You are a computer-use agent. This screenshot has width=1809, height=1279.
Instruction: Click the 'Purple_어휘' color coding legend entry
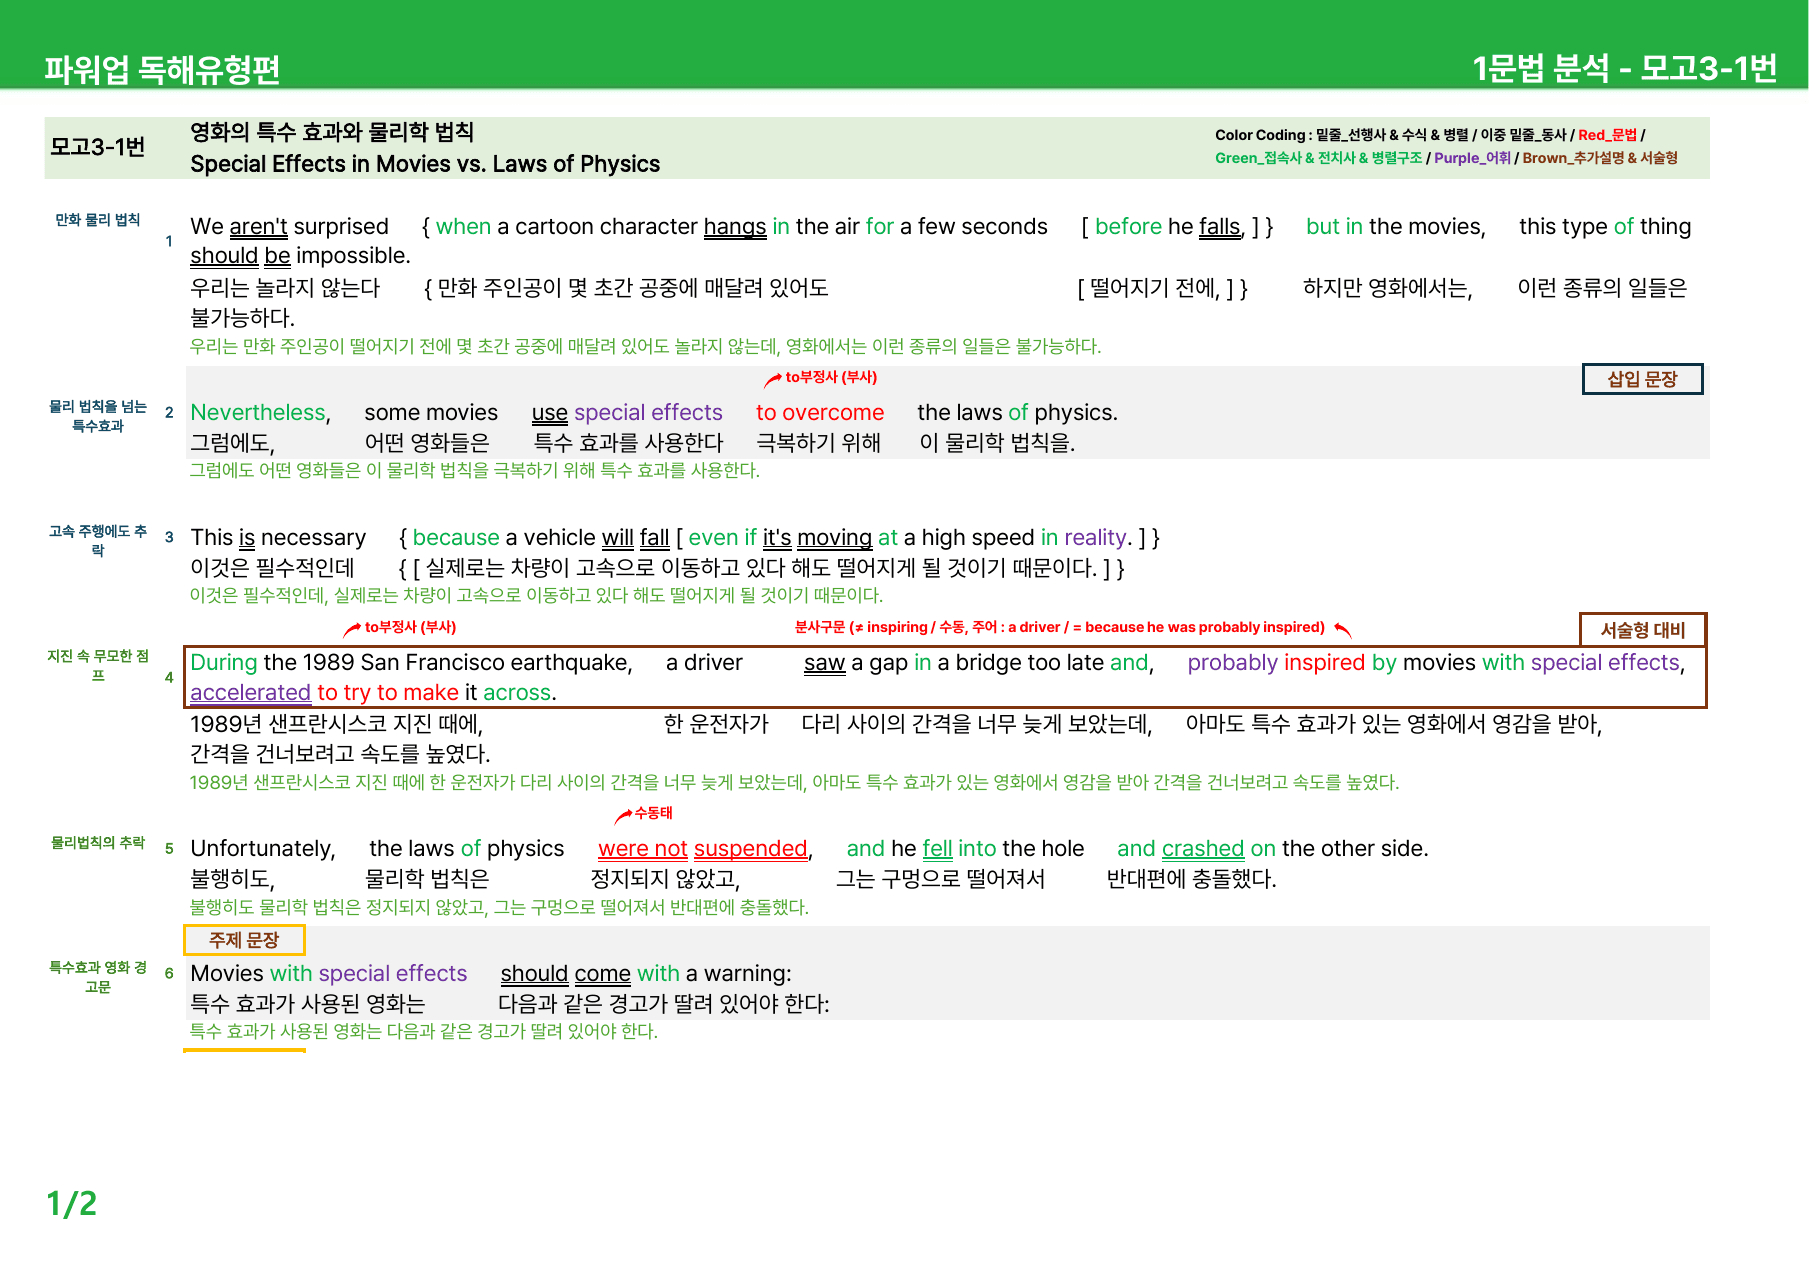pos(1472,158)
